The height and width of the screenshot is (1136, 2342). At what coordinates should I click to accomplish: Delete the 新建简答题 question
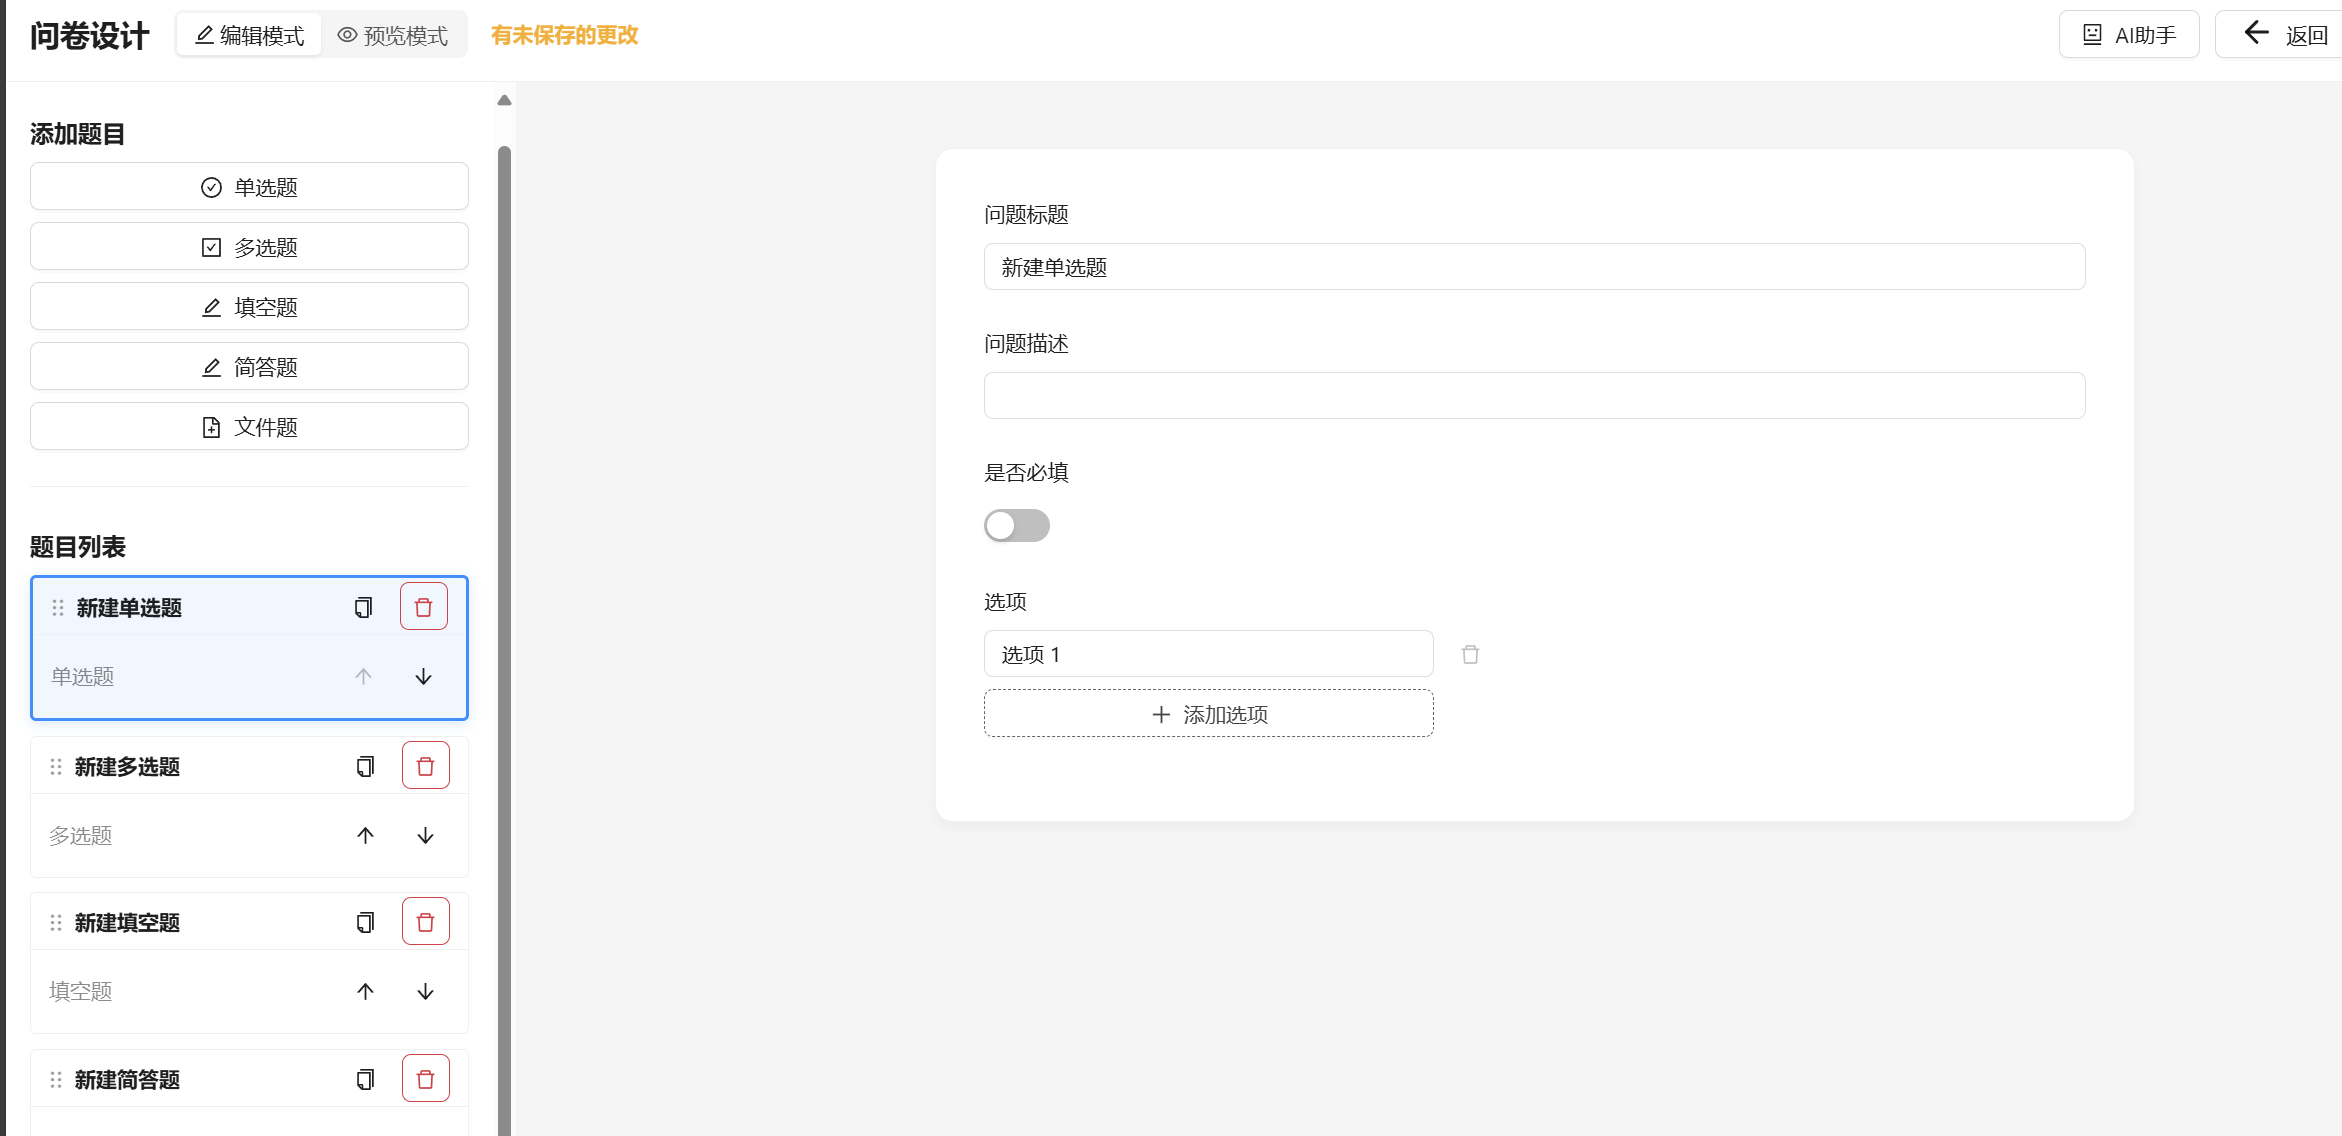[425, 1079]
